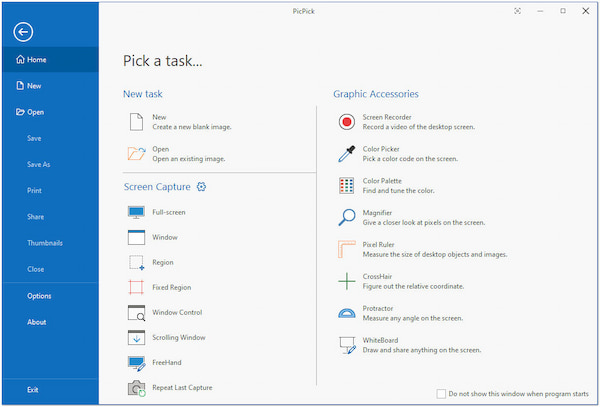
Task: Click the Screen Recorder icon
Action: point(347,122)
